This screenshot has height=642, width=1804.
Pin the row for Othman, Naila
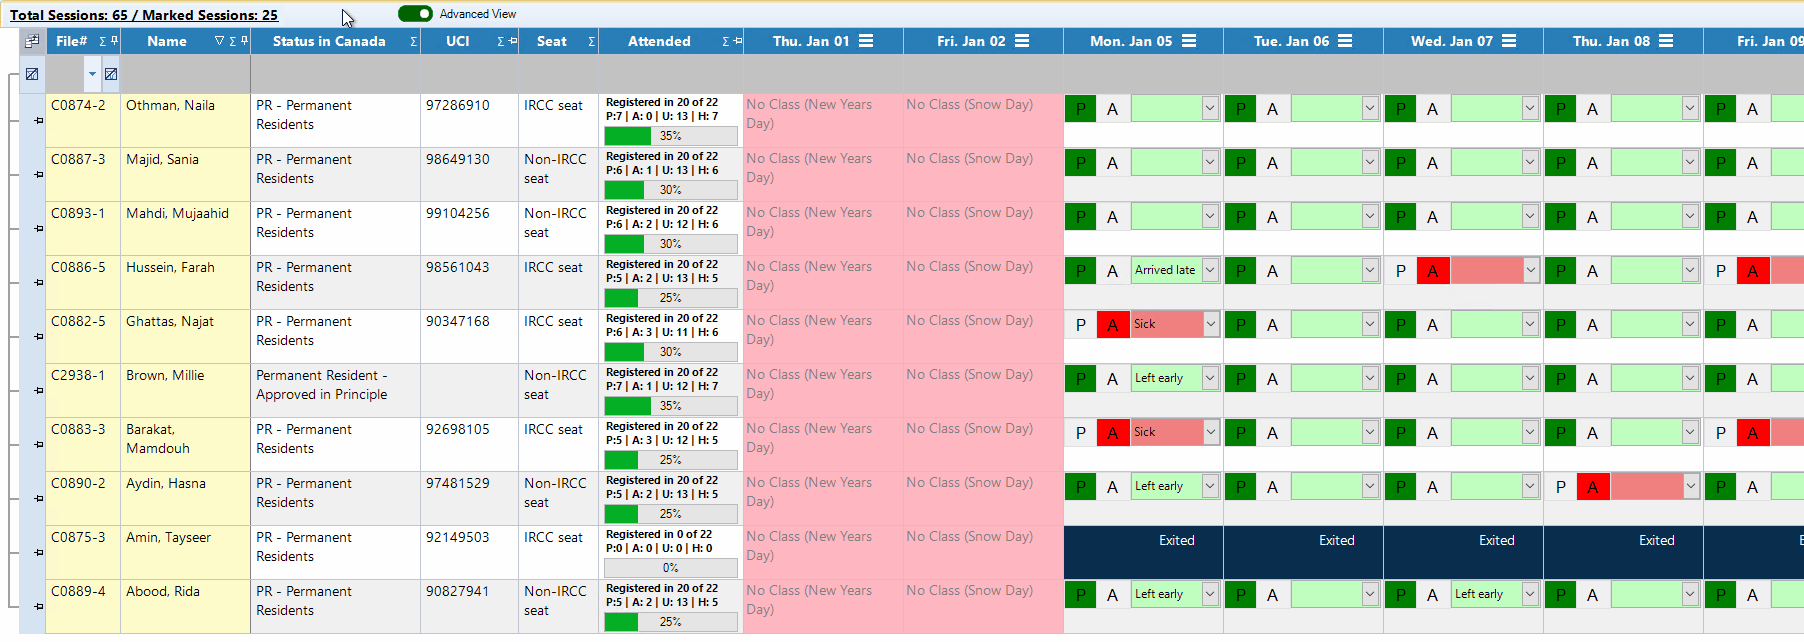[x=38, y=121]
